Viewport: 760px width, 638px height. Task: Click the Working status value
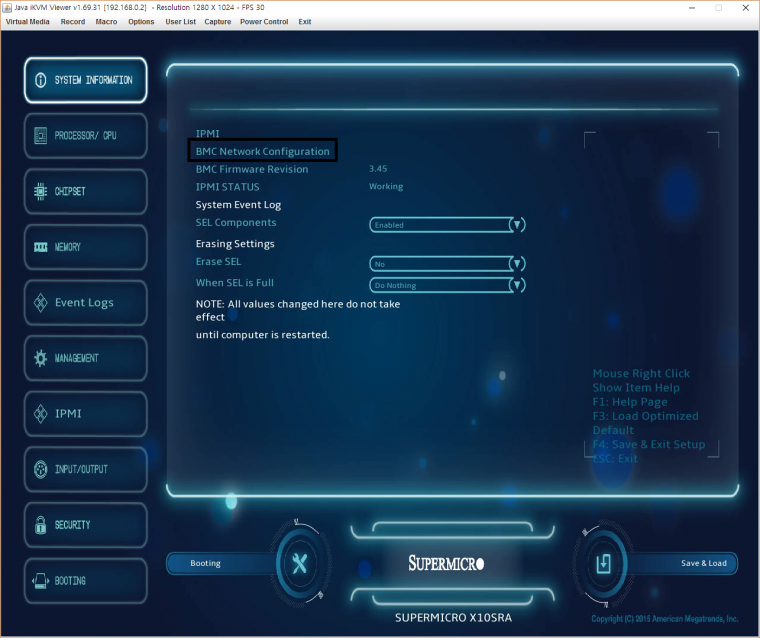click(386, 187)
